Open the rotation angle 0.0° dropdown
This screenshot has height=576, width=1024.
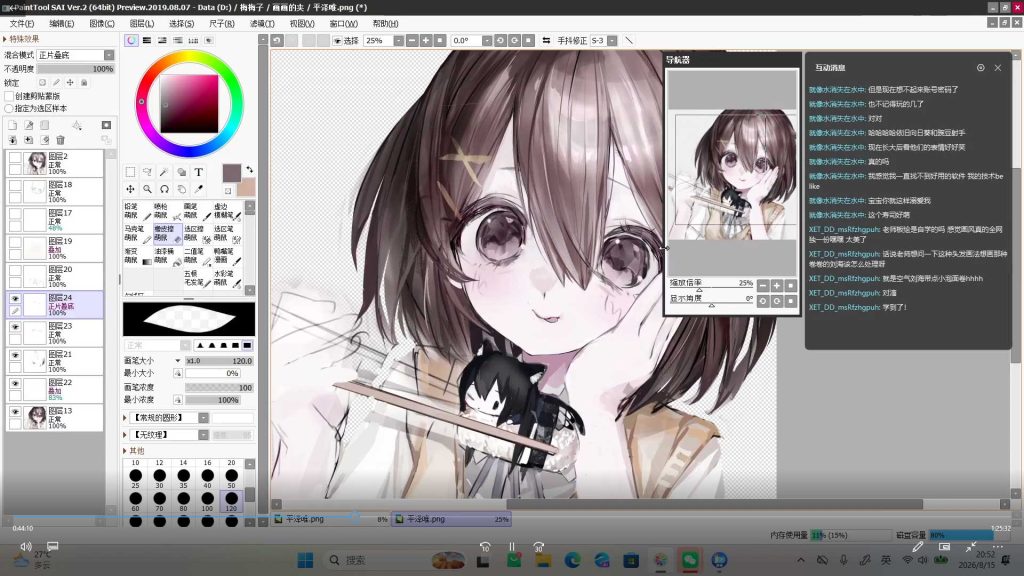click(487, 40)
